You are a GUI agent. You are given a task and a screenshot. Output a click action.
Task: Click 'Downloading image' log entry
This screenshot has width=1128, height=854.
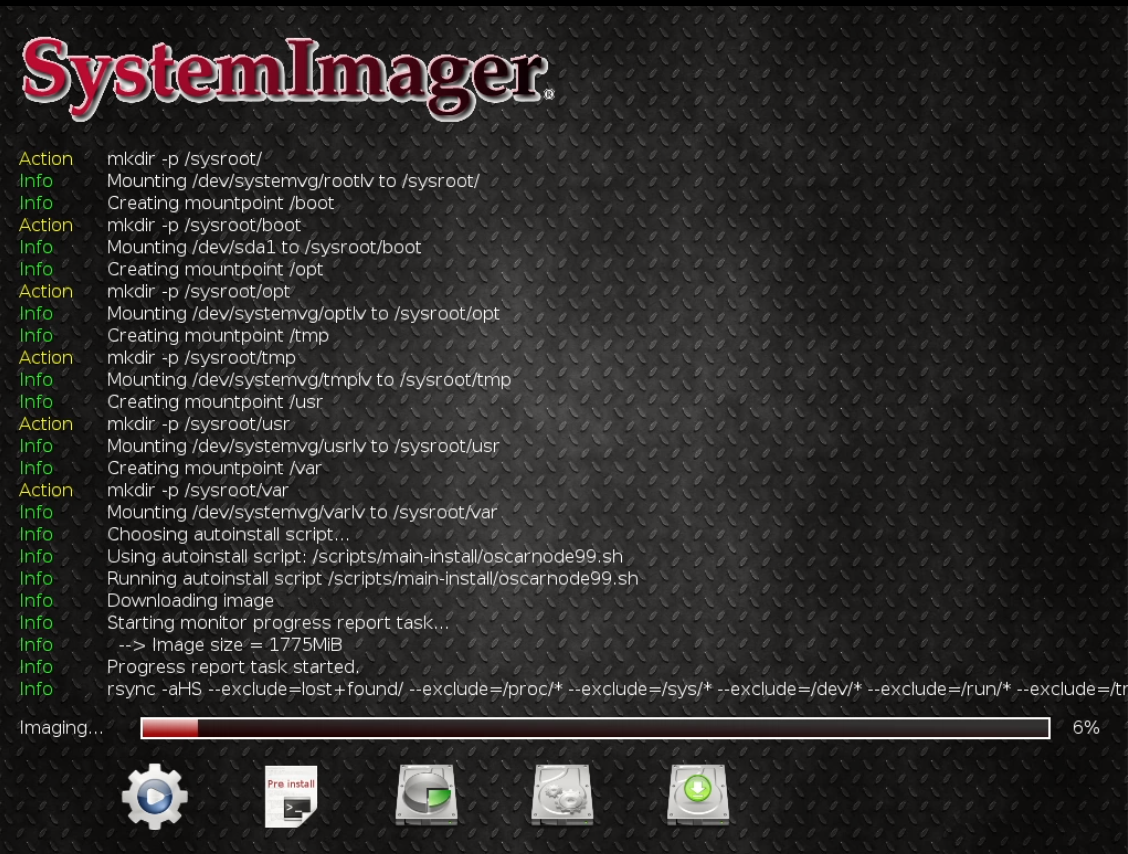[x=190, y=601]
